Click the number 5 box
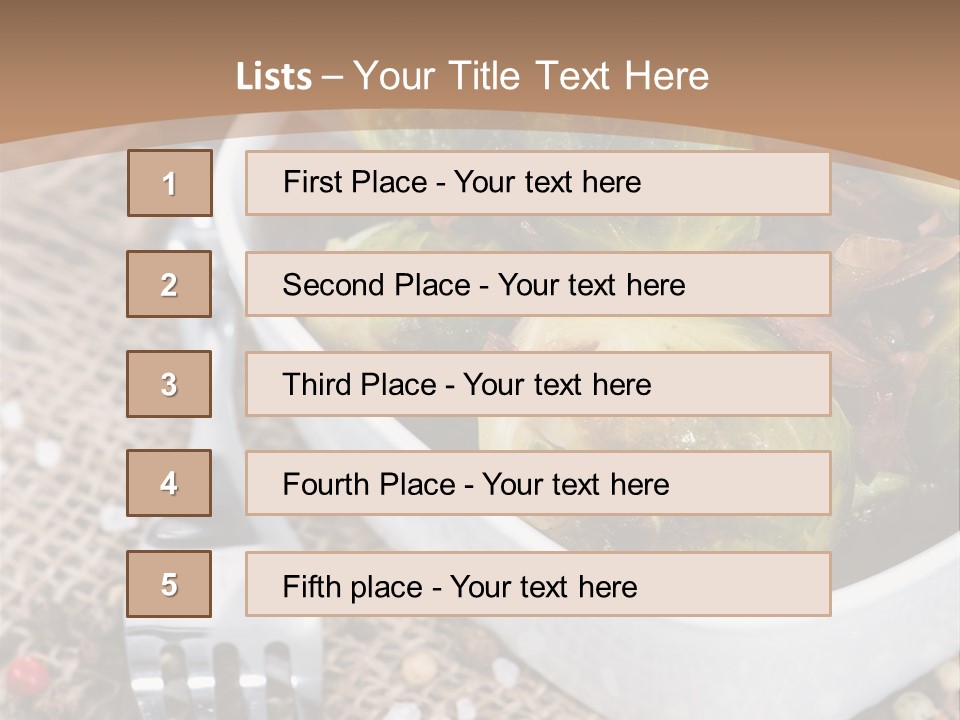The height and width of the screenshot is (720, 960). pyautogui.click(x=169, y=584)
